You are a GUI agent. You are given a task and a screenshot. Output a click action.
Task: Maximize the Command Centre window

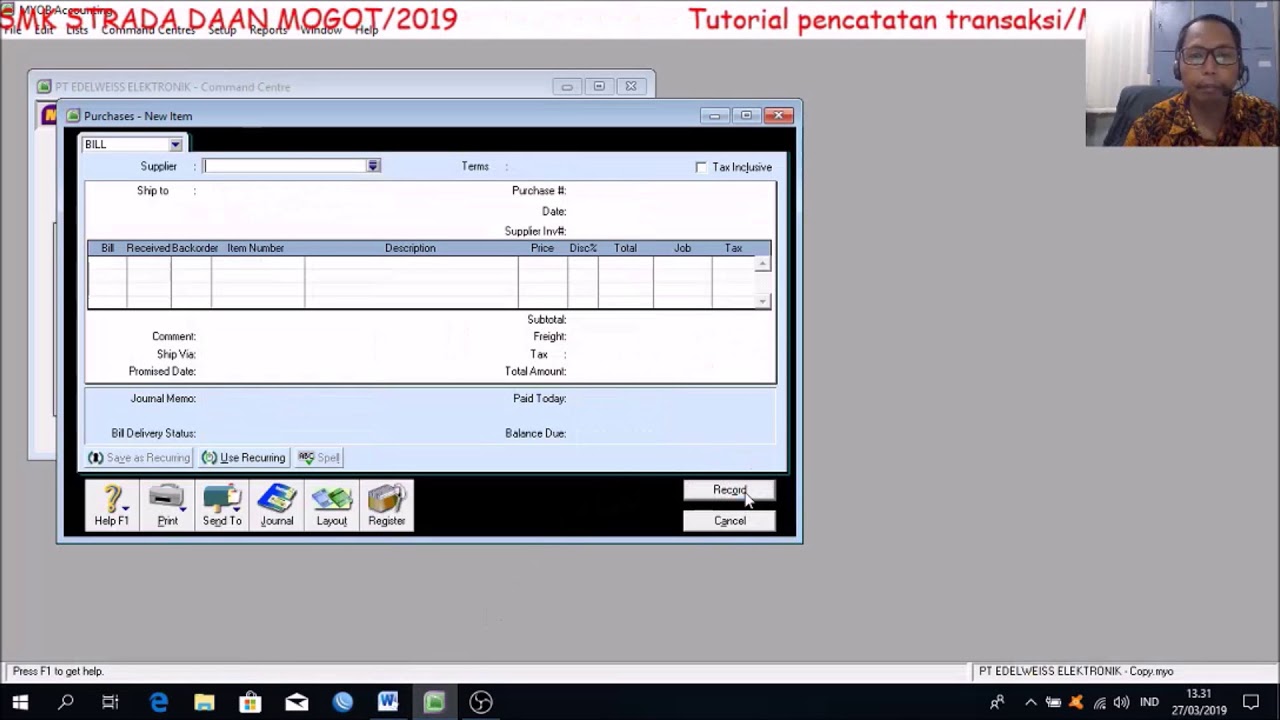(x=599, y=87)
